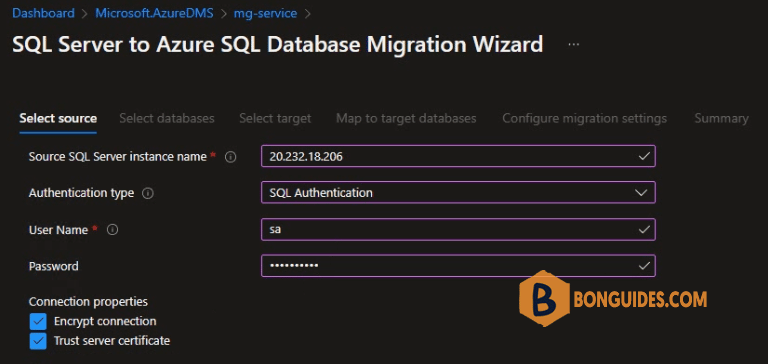Click the Password field label
768x364 pixels.
point(53,267)
